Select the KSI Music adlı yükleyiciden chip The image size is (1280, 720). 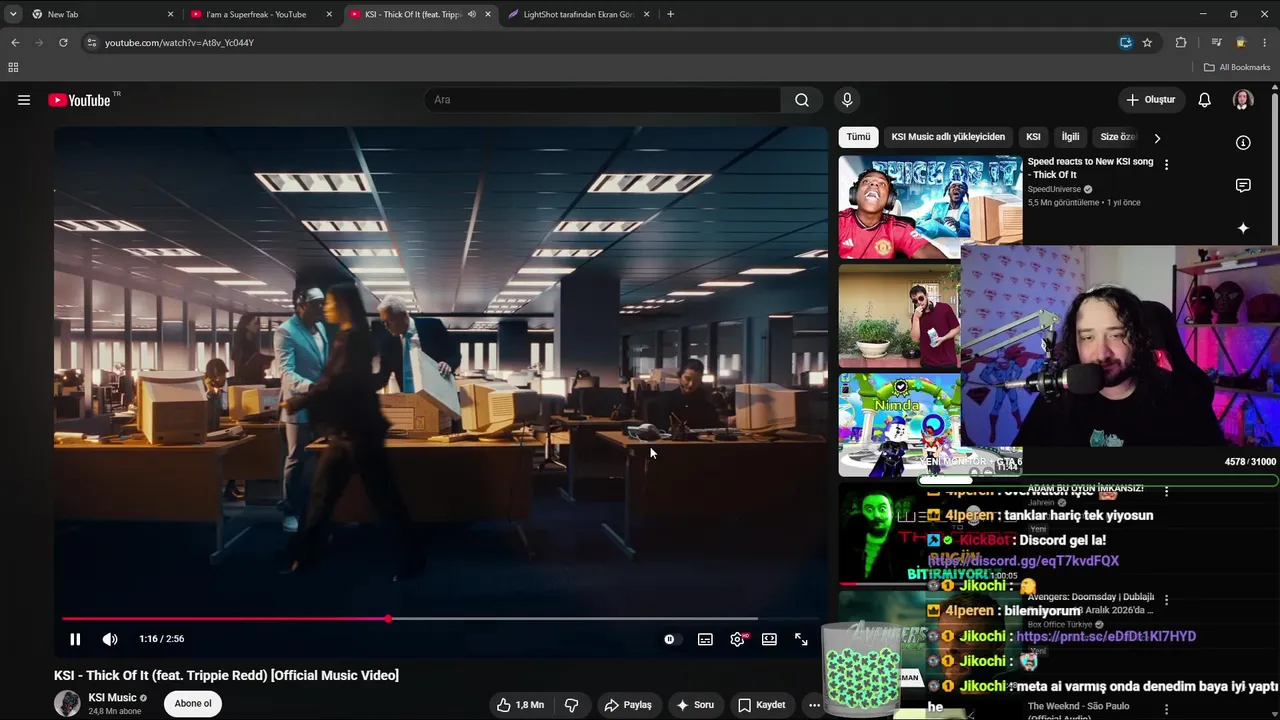tap(948, 137)
